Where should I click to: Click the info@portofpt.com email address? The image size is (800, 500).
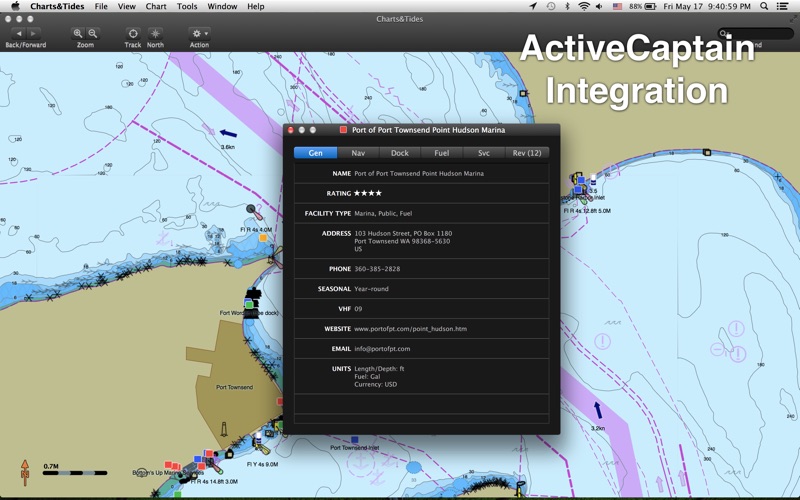point(382,349)
